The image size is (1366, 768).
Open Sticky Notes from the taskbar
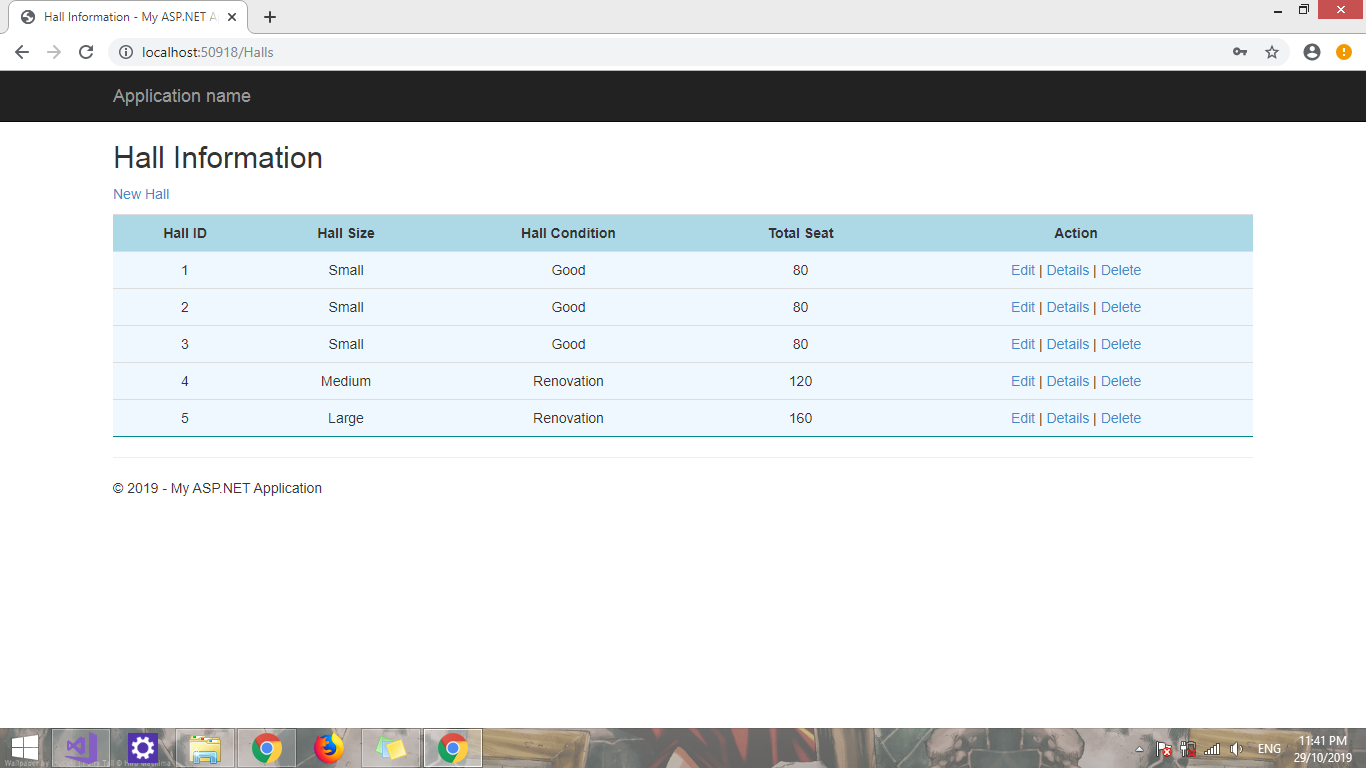point(390,747)
